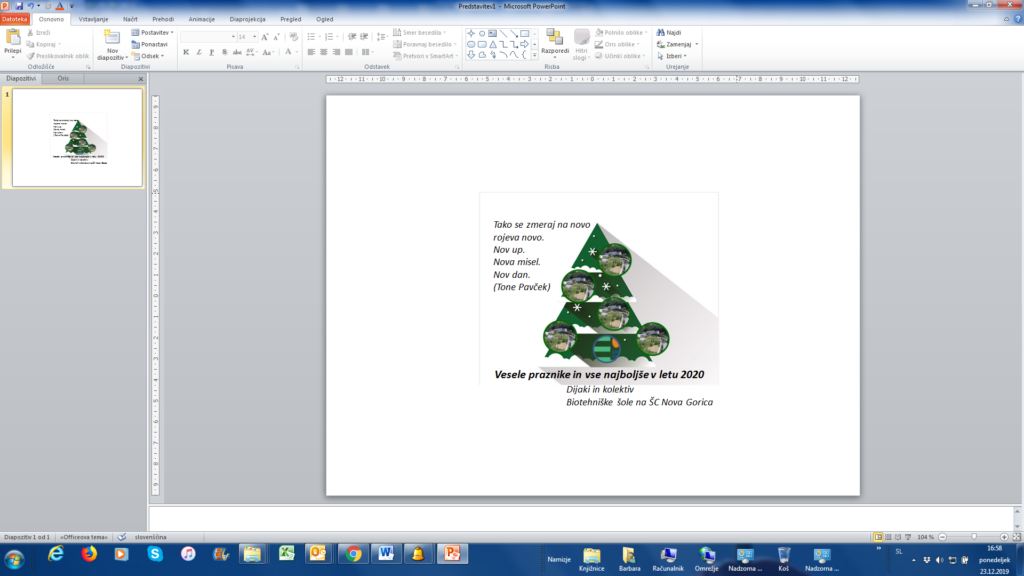The image size is (1024, 576).
Task: Open the Odsek (Section) dropdown
Action: [x=148, y=56]
